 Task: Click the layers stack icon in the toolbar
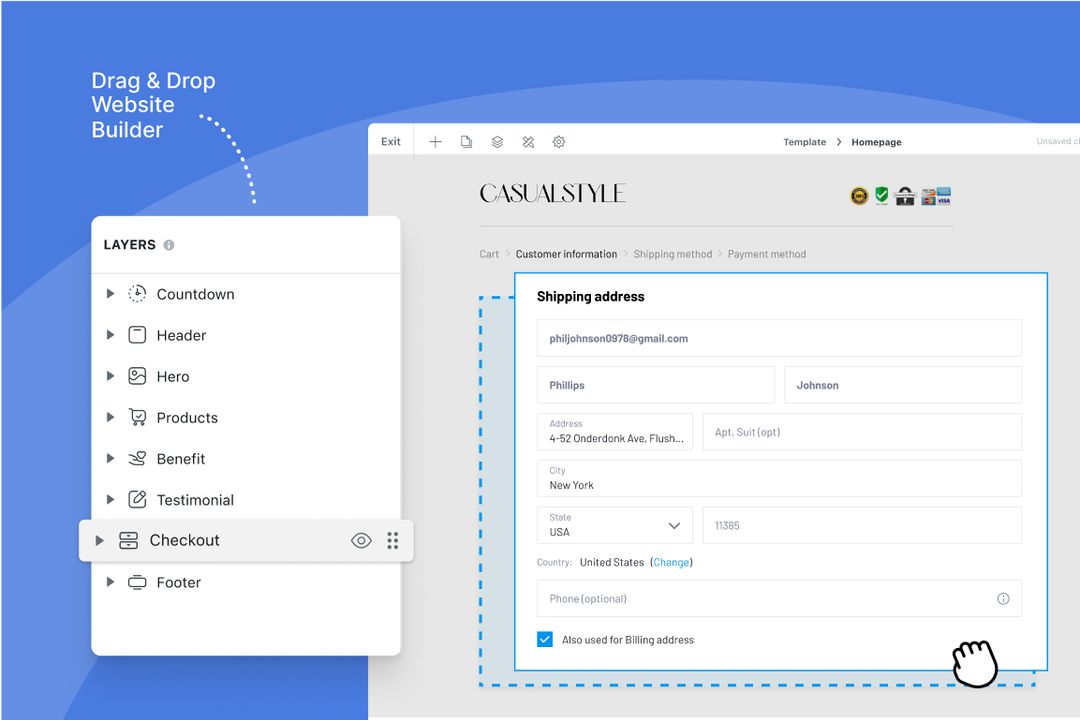[497, 141]
